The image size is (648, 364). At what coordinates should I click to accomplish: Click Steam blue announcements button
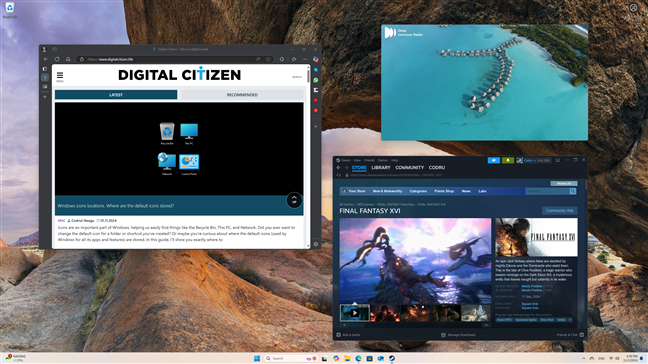493,160
